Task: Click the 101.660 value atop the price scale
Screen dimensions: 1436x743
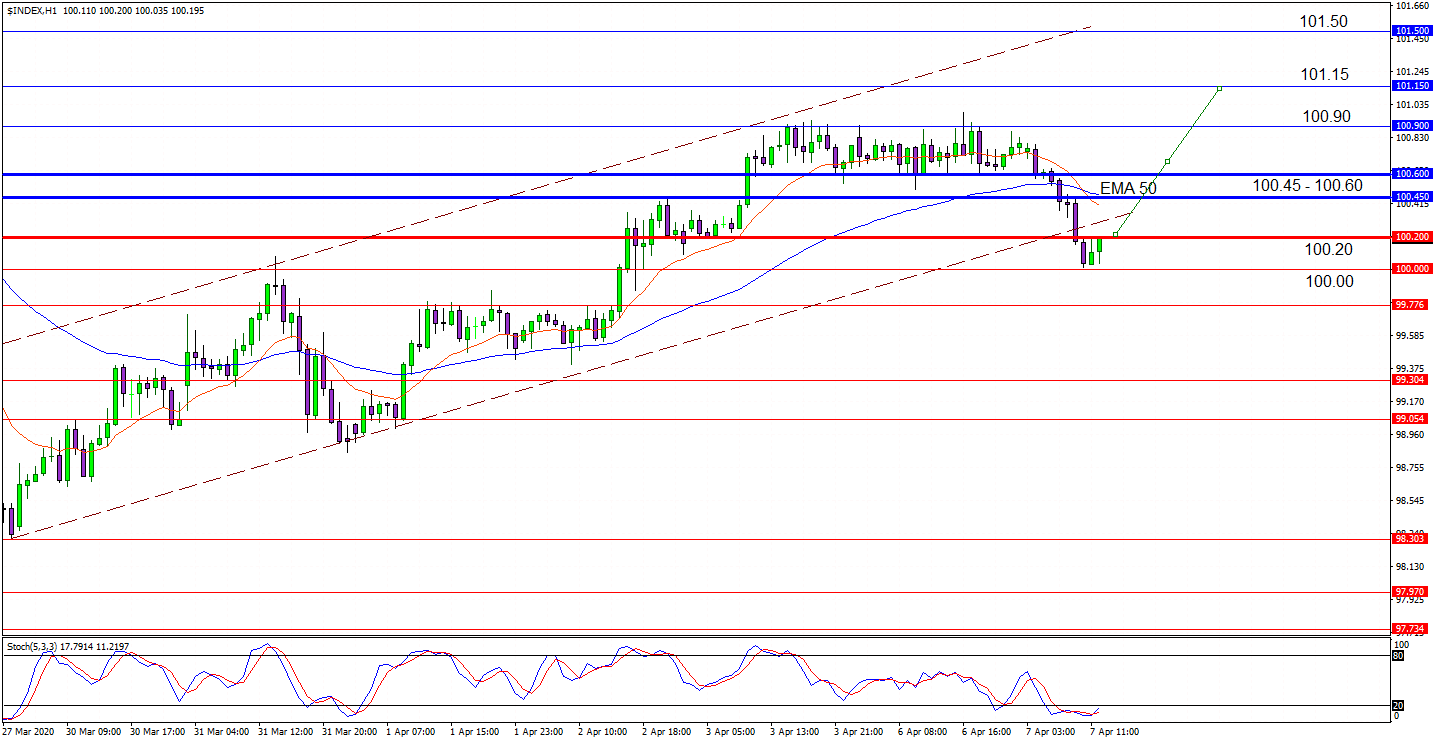Action: coord(1410,6)
